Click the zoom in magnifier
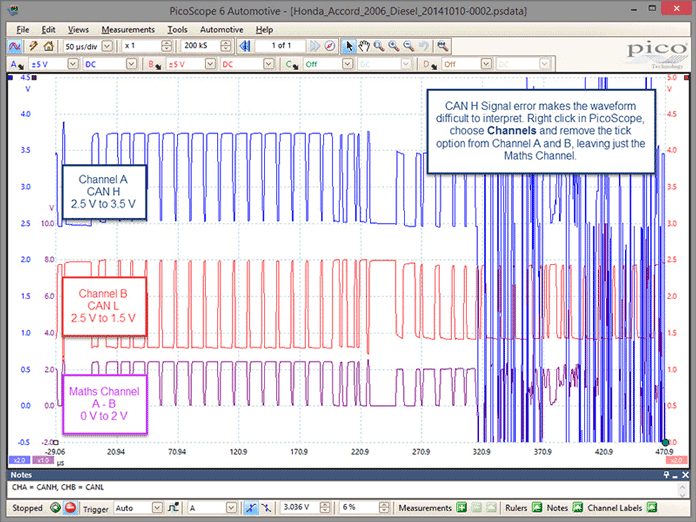696x522 pixels. coord(394,46)
